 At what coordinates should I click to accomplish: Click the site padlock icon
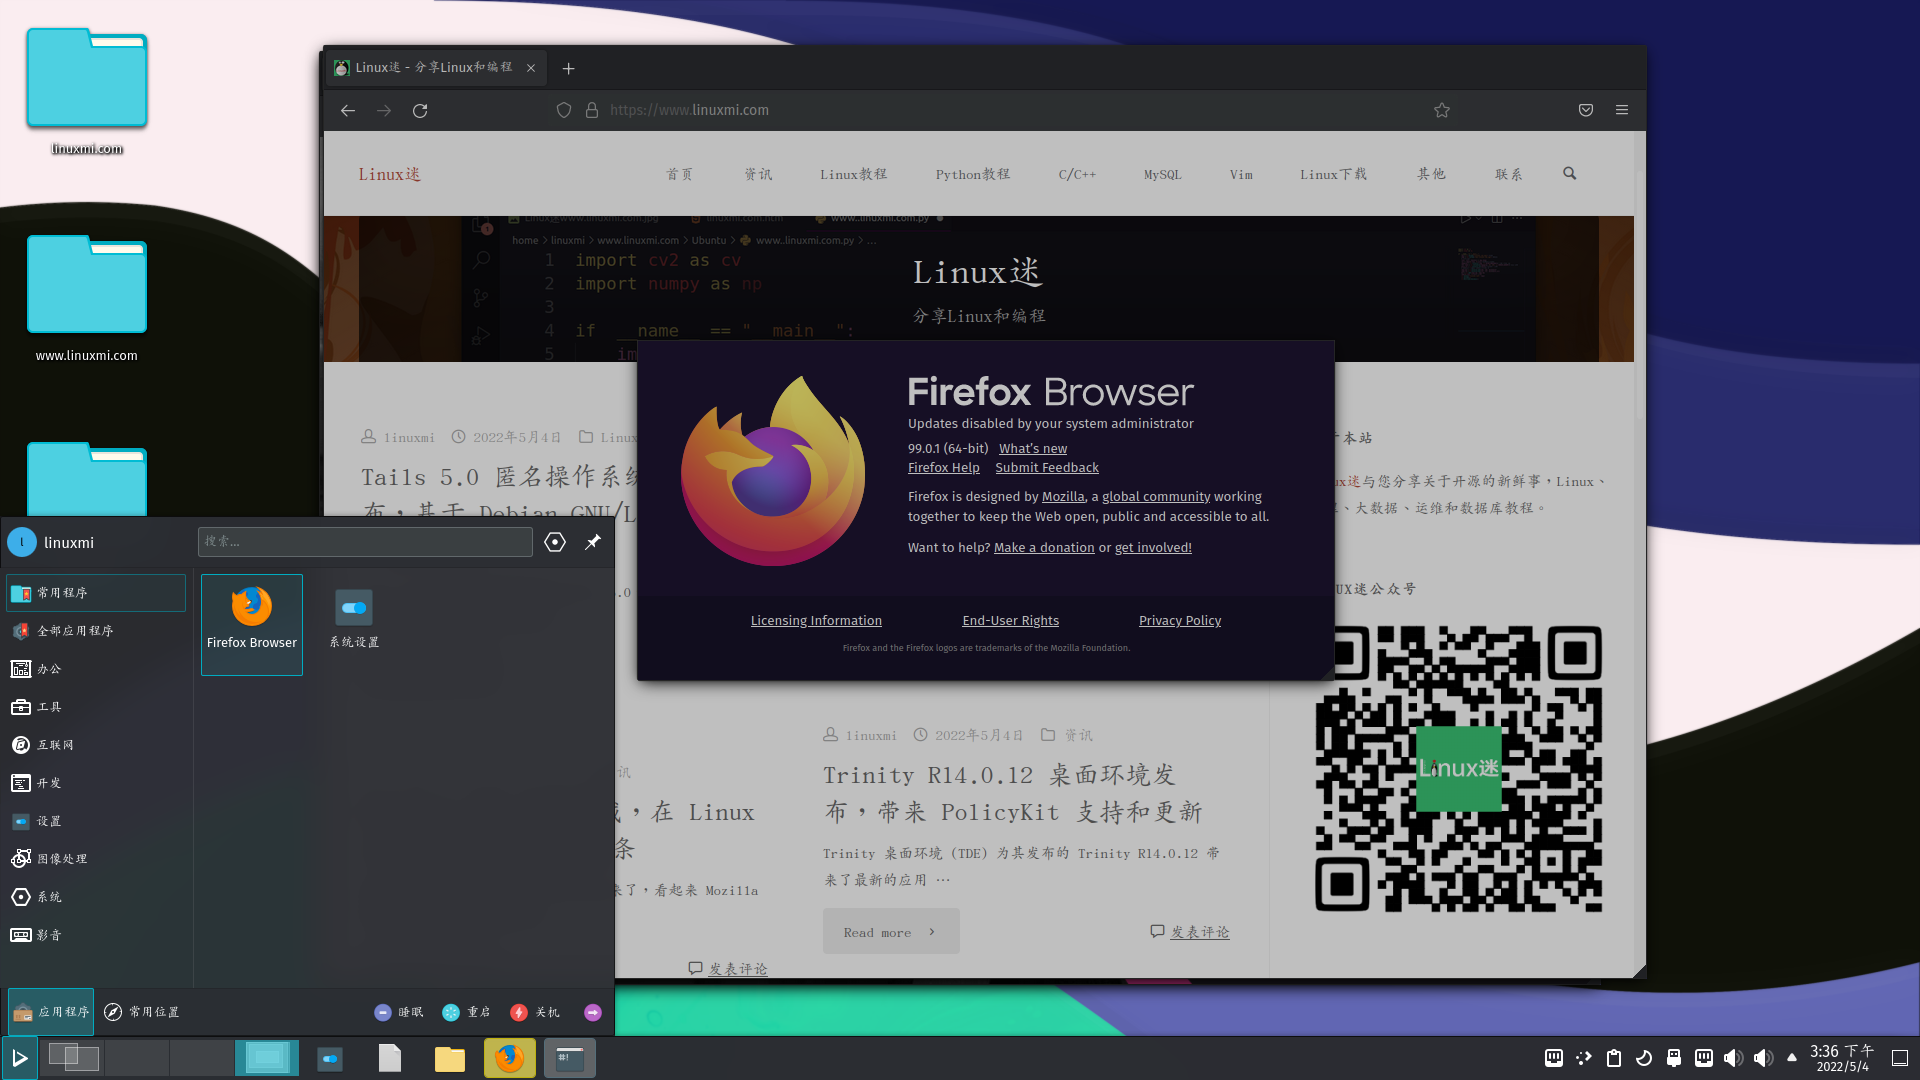pos(592,110)
